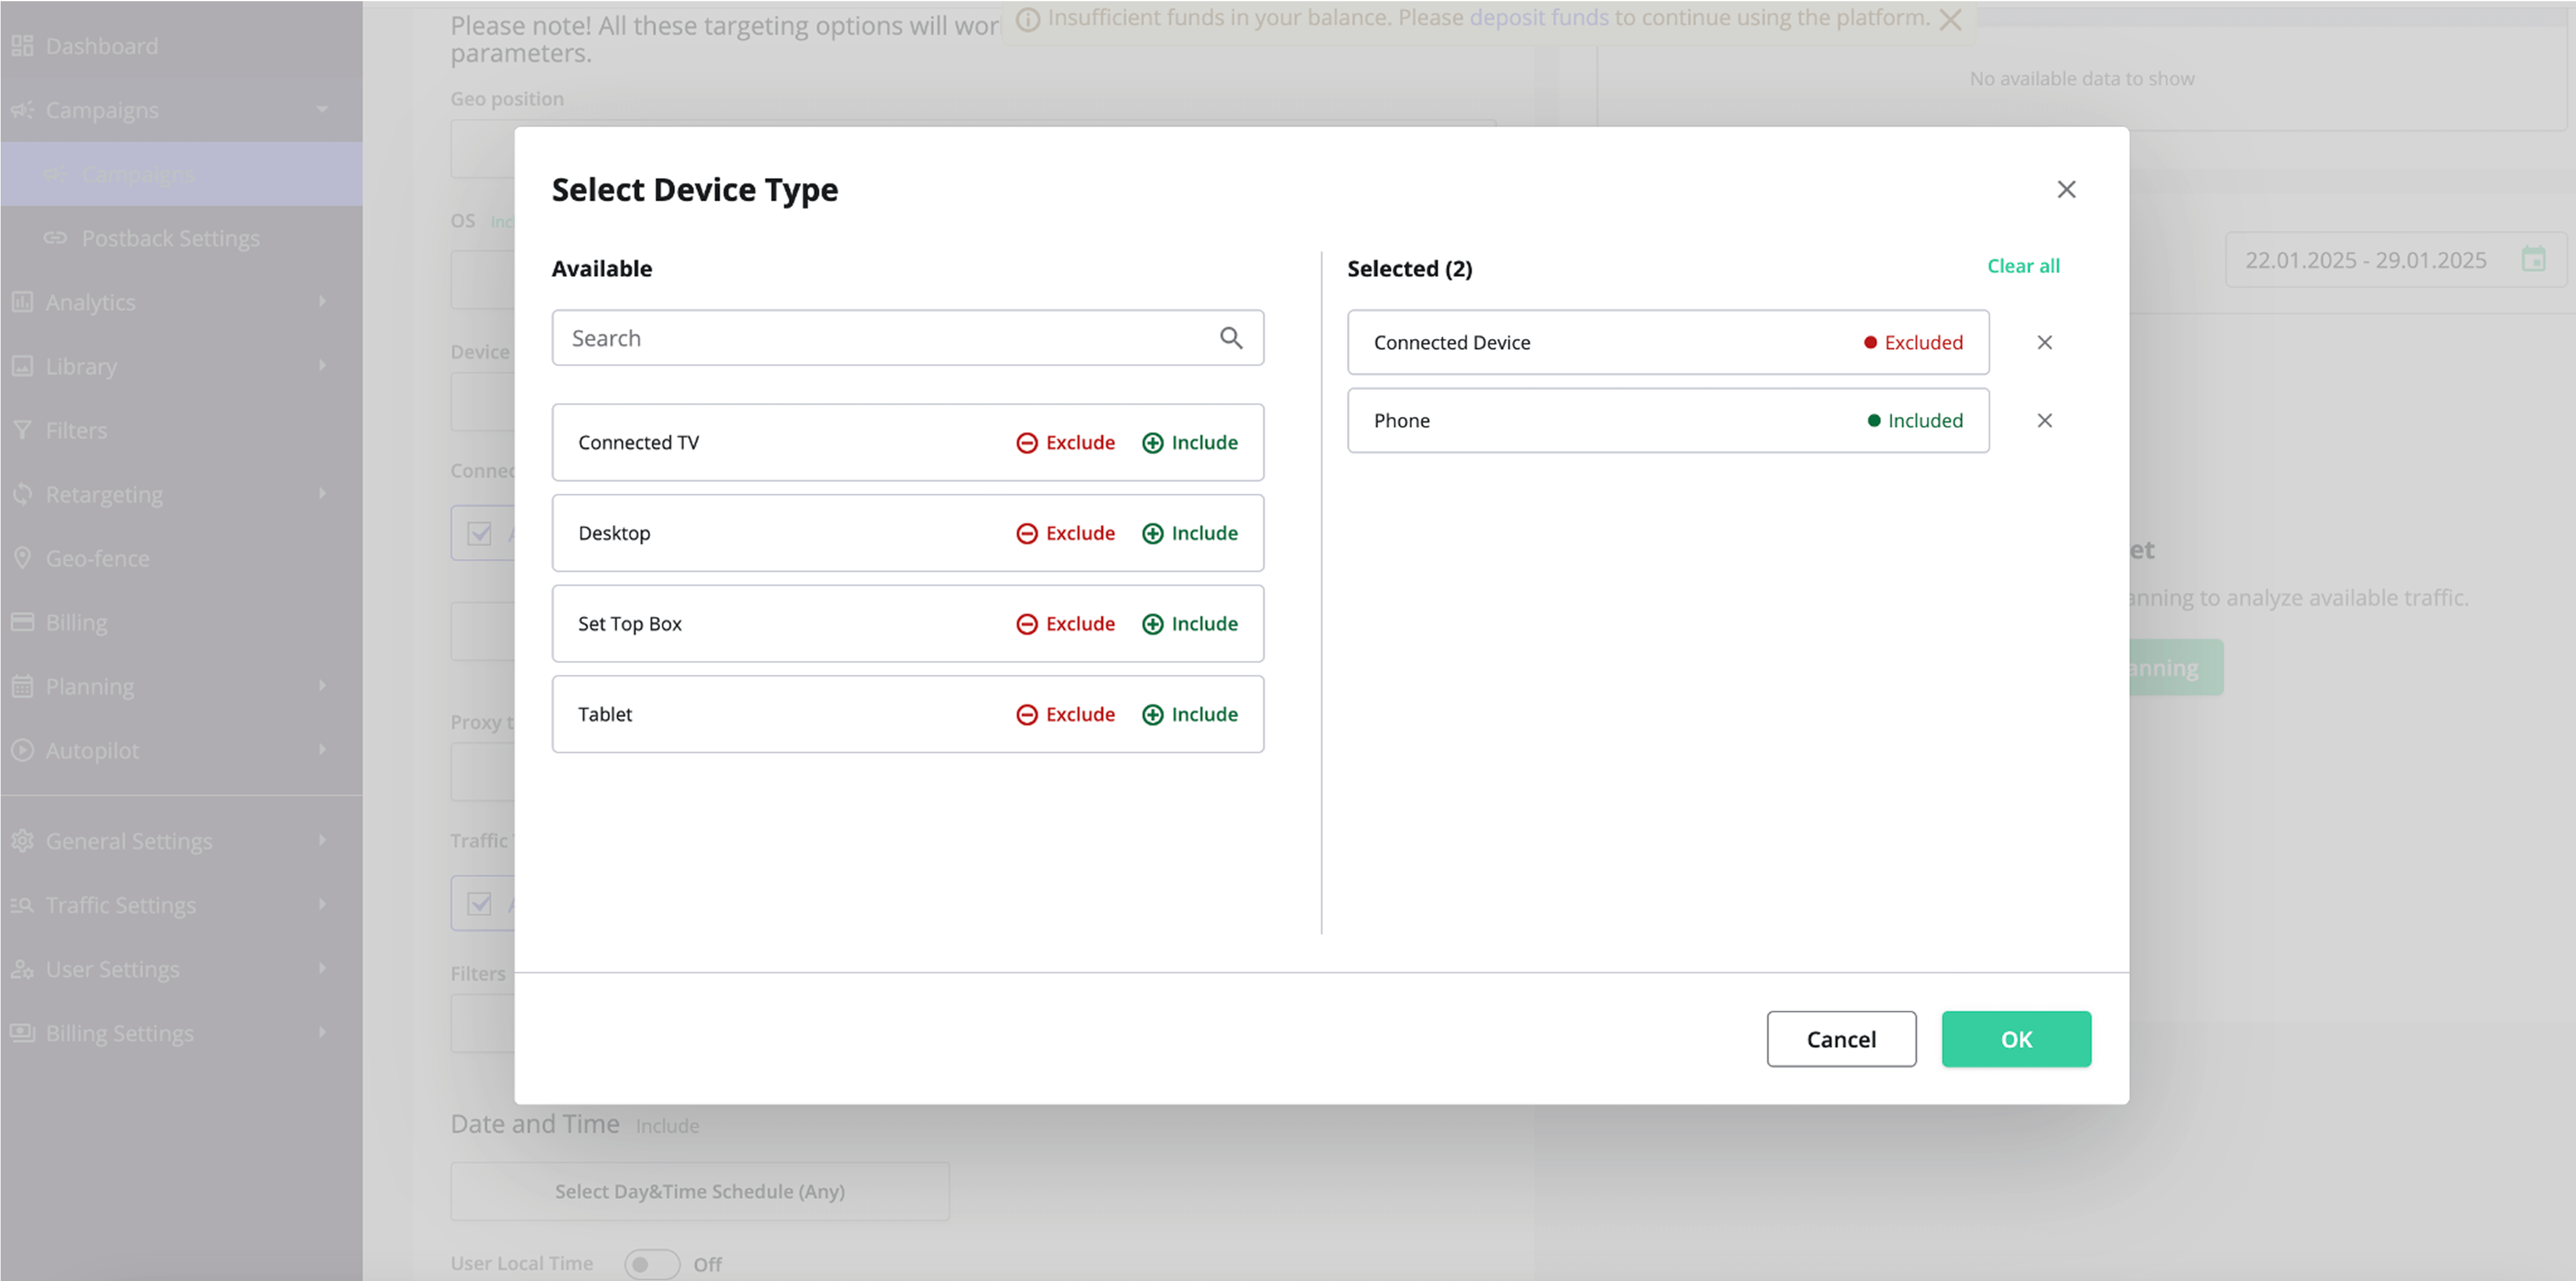The image size is (2576, 1281).
Task: Click the Billing Settings icon
Action: (22, 1033)
